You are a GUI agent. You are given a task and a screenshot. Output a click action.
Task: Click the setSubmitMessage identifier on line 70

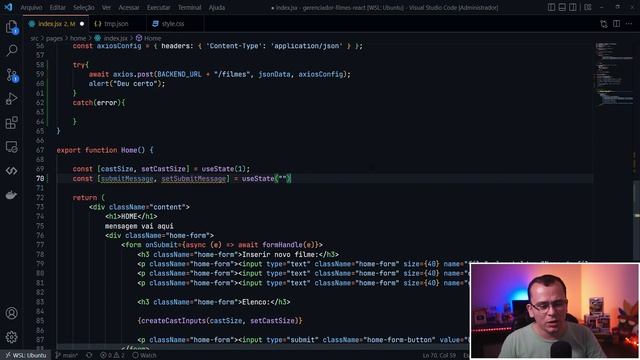coord(193,178)
